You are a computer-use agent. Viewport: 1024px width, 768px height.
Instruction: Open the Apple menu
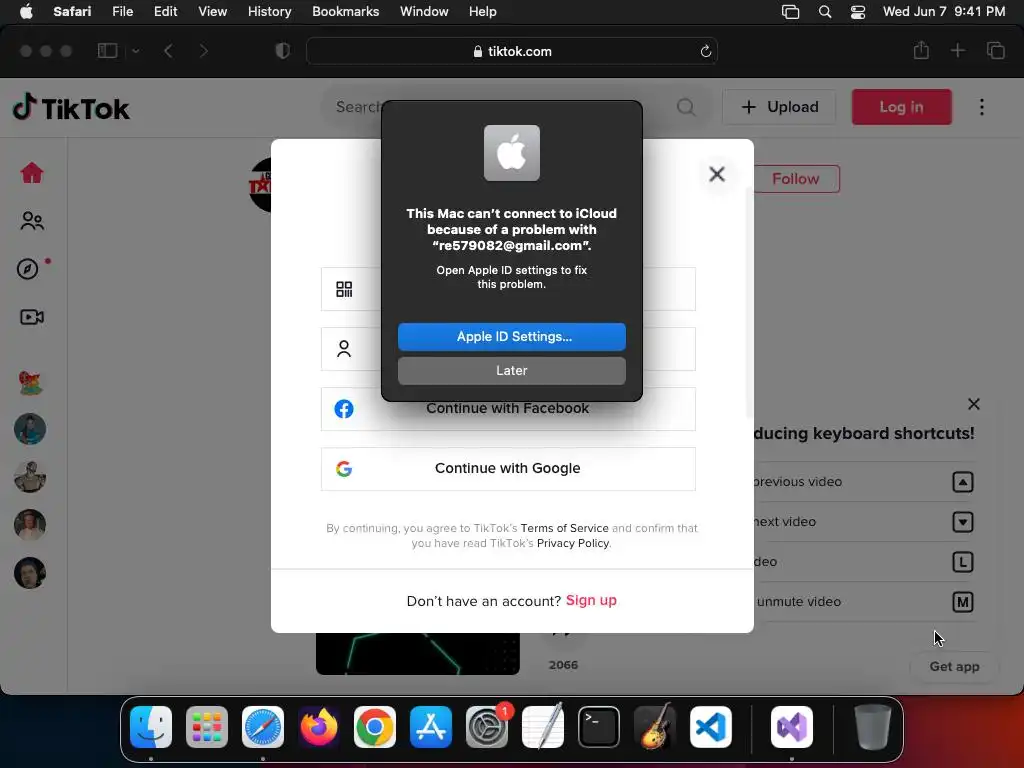pyautogui.click(x=26, y=12)
